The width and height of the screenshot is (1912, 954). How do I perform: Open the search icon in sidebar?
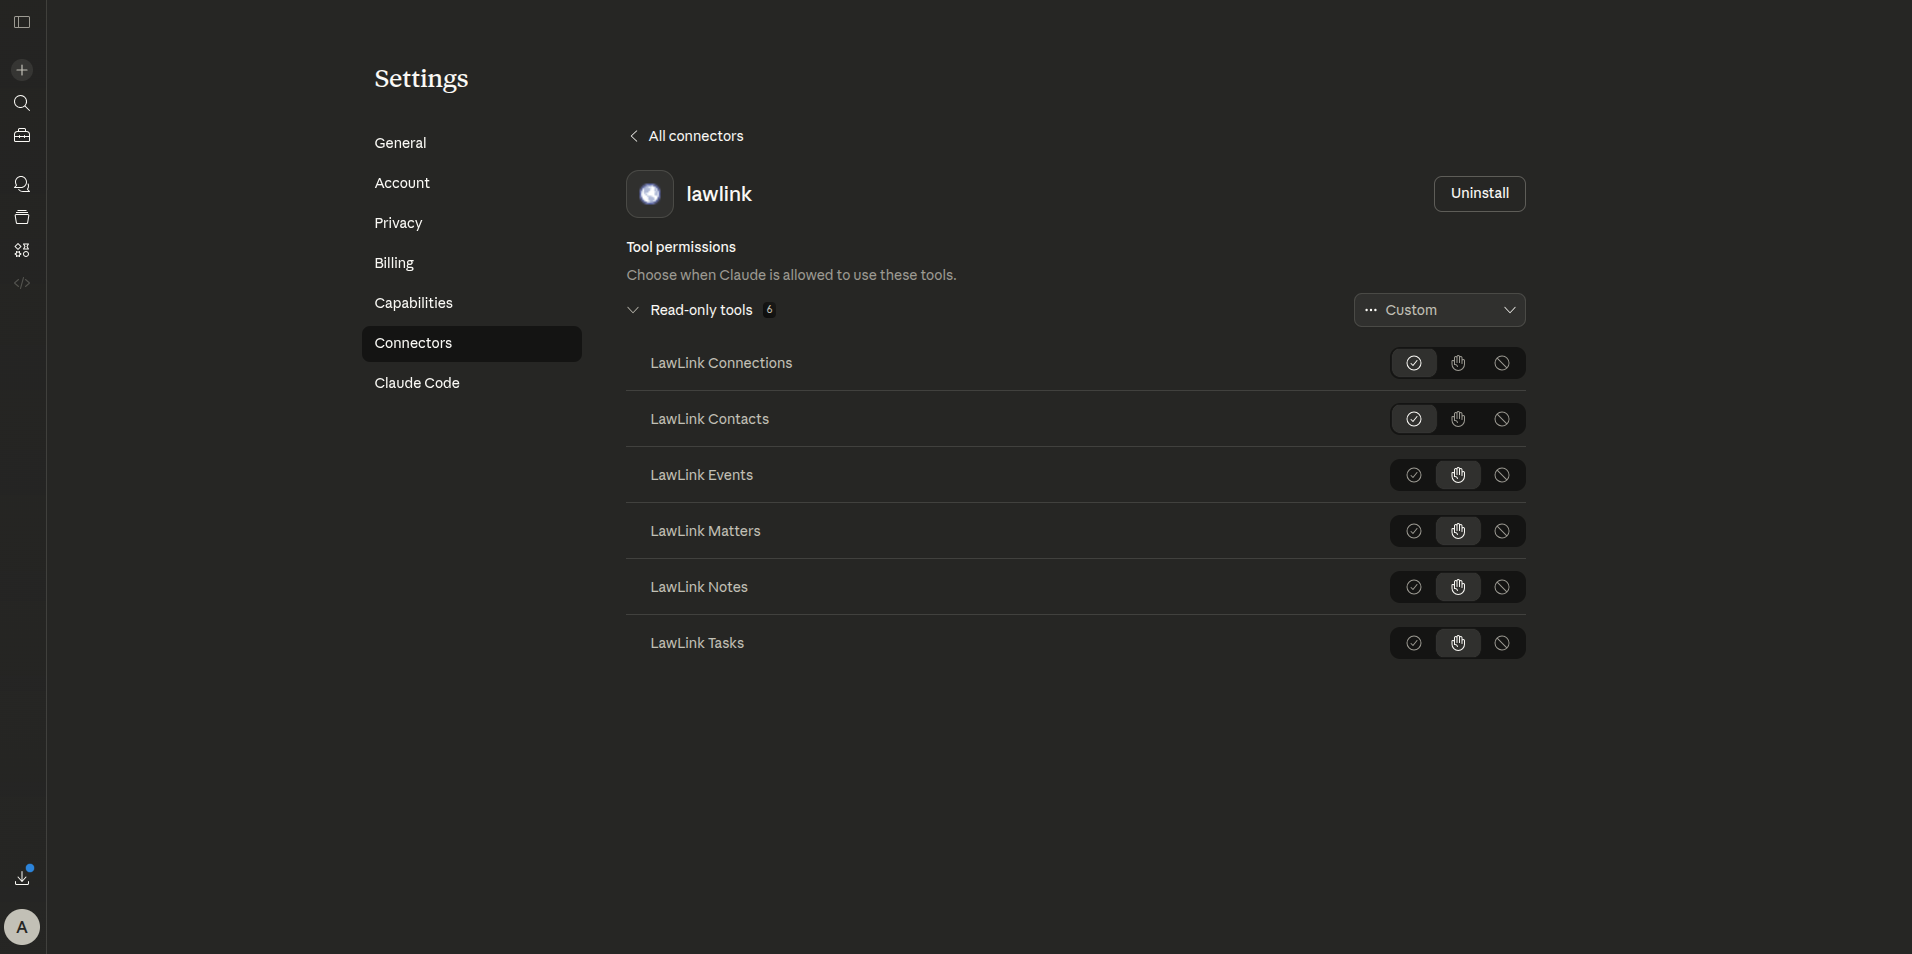click(22, 103)
